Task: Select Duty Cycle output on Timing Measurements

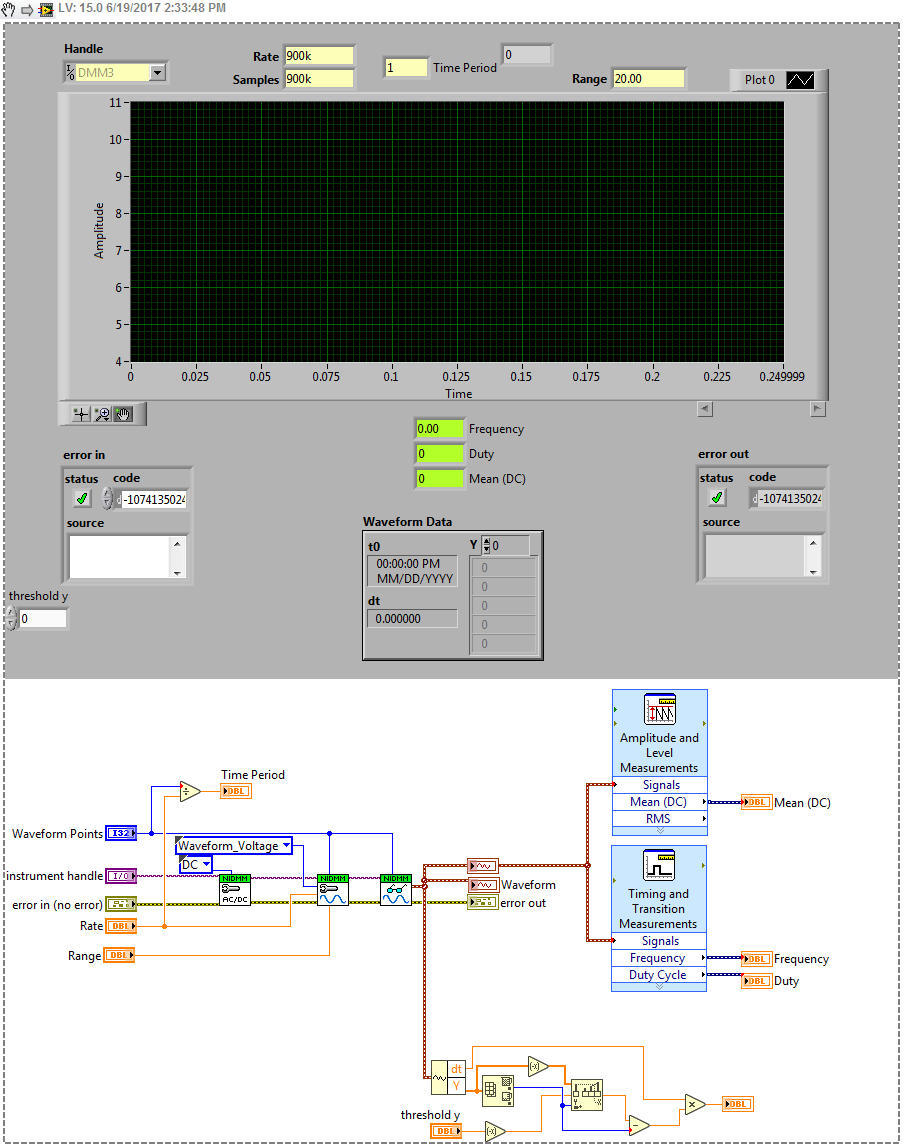Action: [x=659, y=975]
